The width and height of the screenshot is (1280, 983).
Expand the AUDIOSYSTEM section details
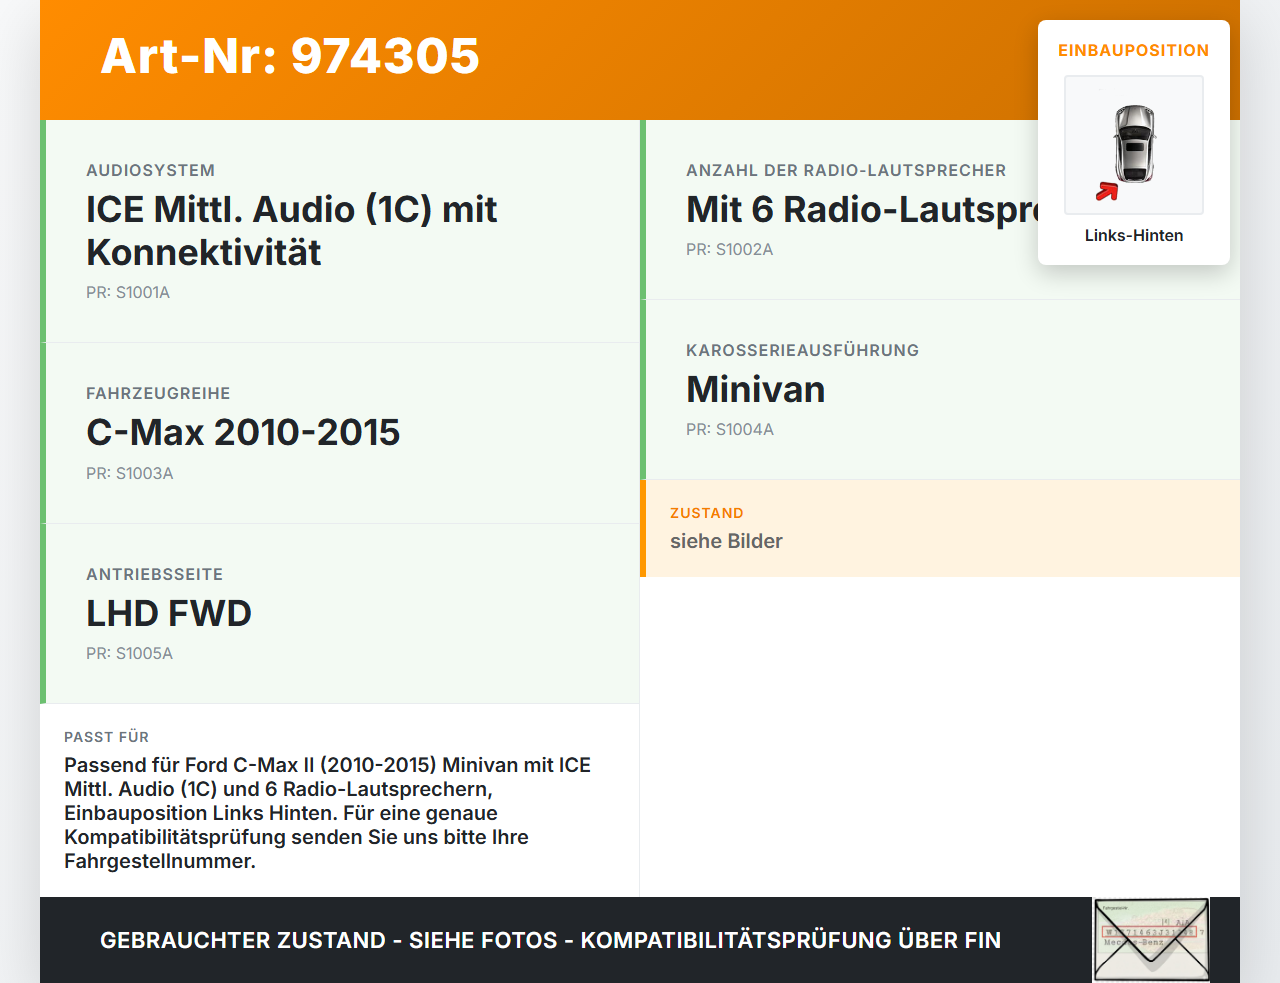(x=340, y=230)
